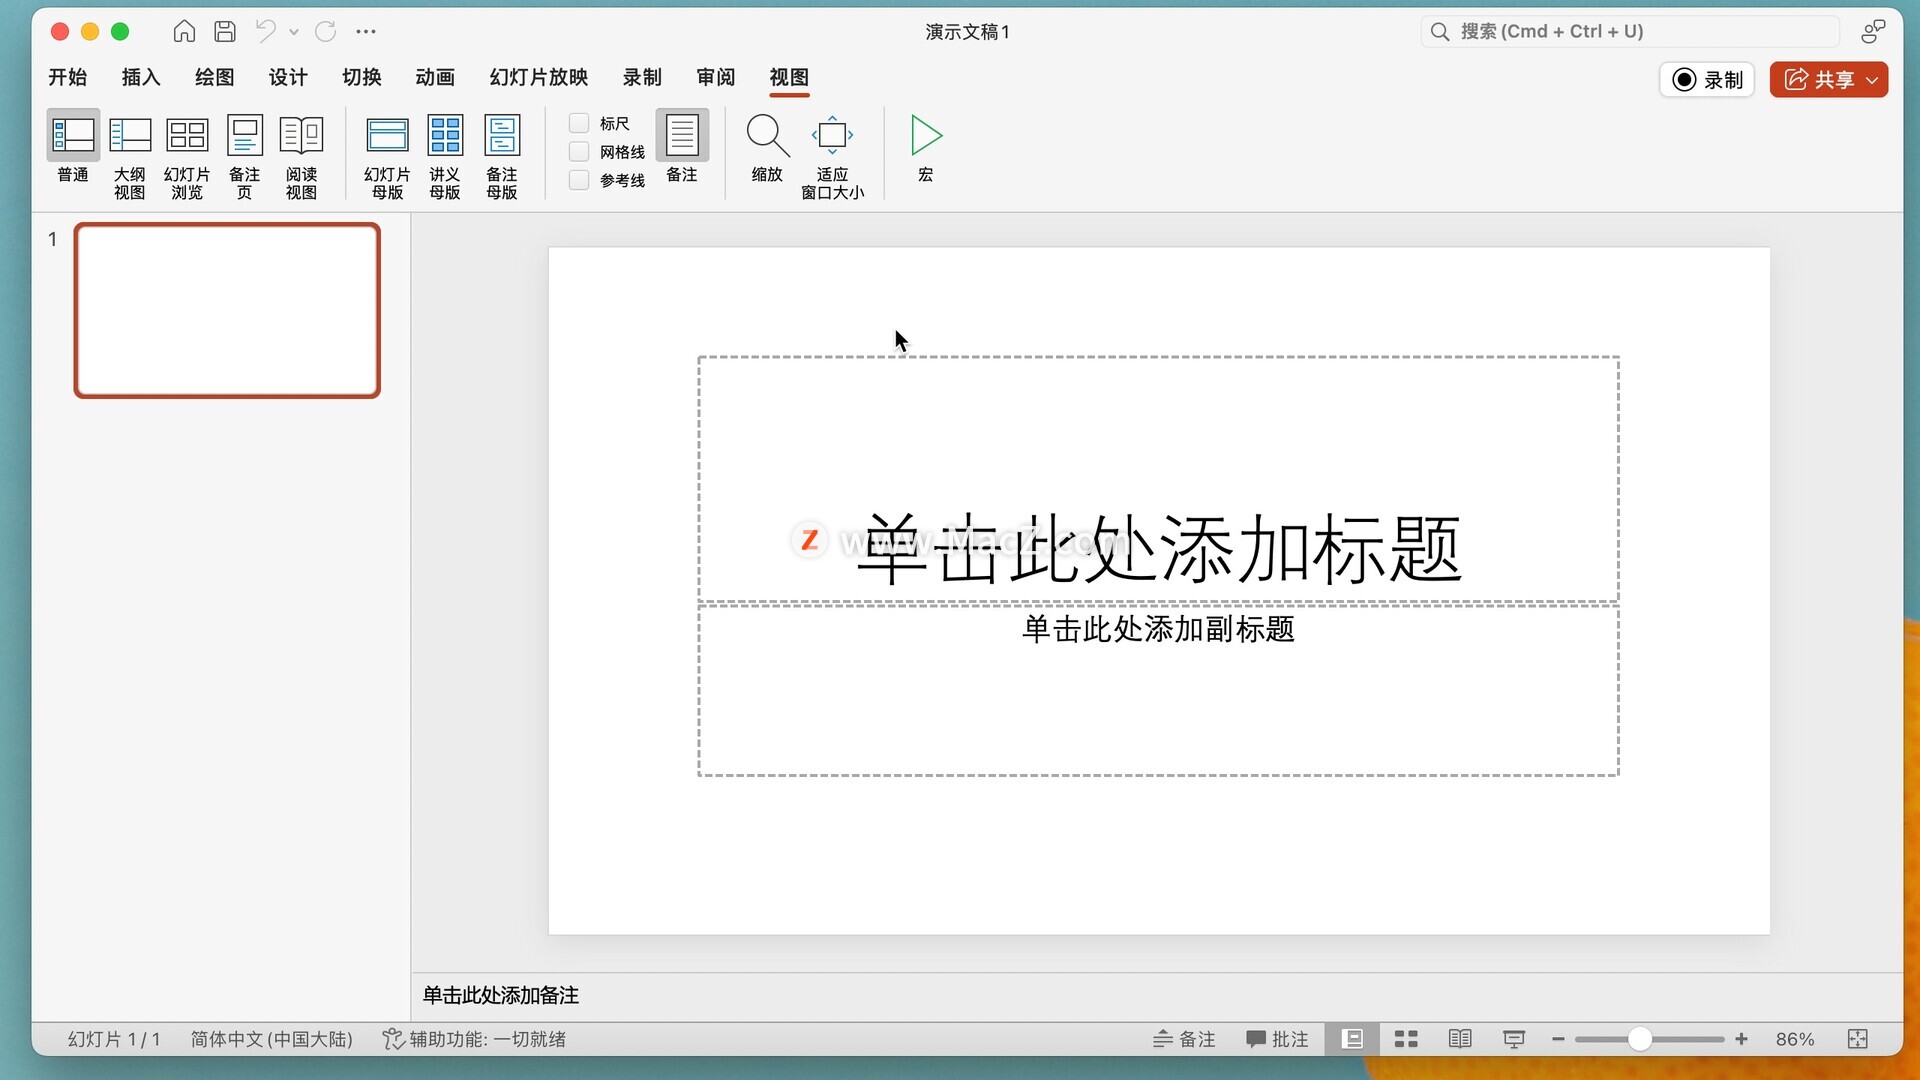
Task: Open the 审阅 (Review) tab
Action: pyautogui.click(x=716, y=77)
